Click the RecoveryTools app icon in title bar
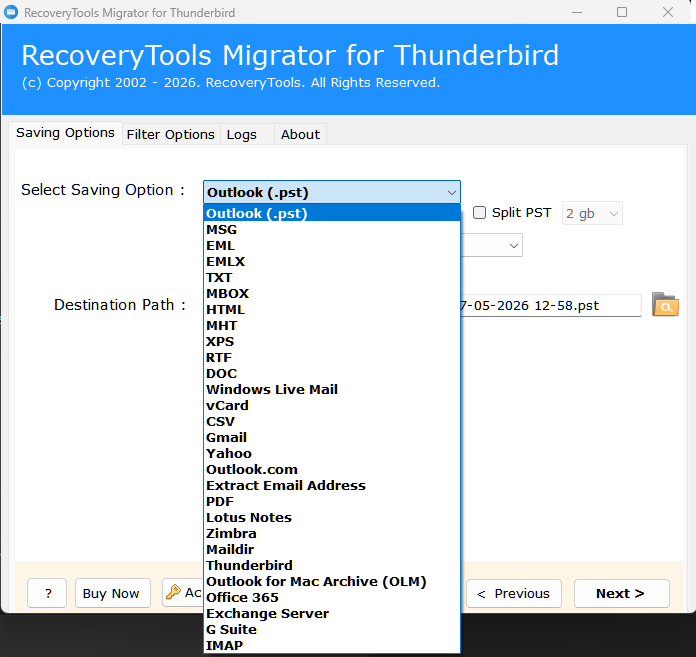Image resolution: width=696 pixels, height=657 pixels. pos(11,12)
